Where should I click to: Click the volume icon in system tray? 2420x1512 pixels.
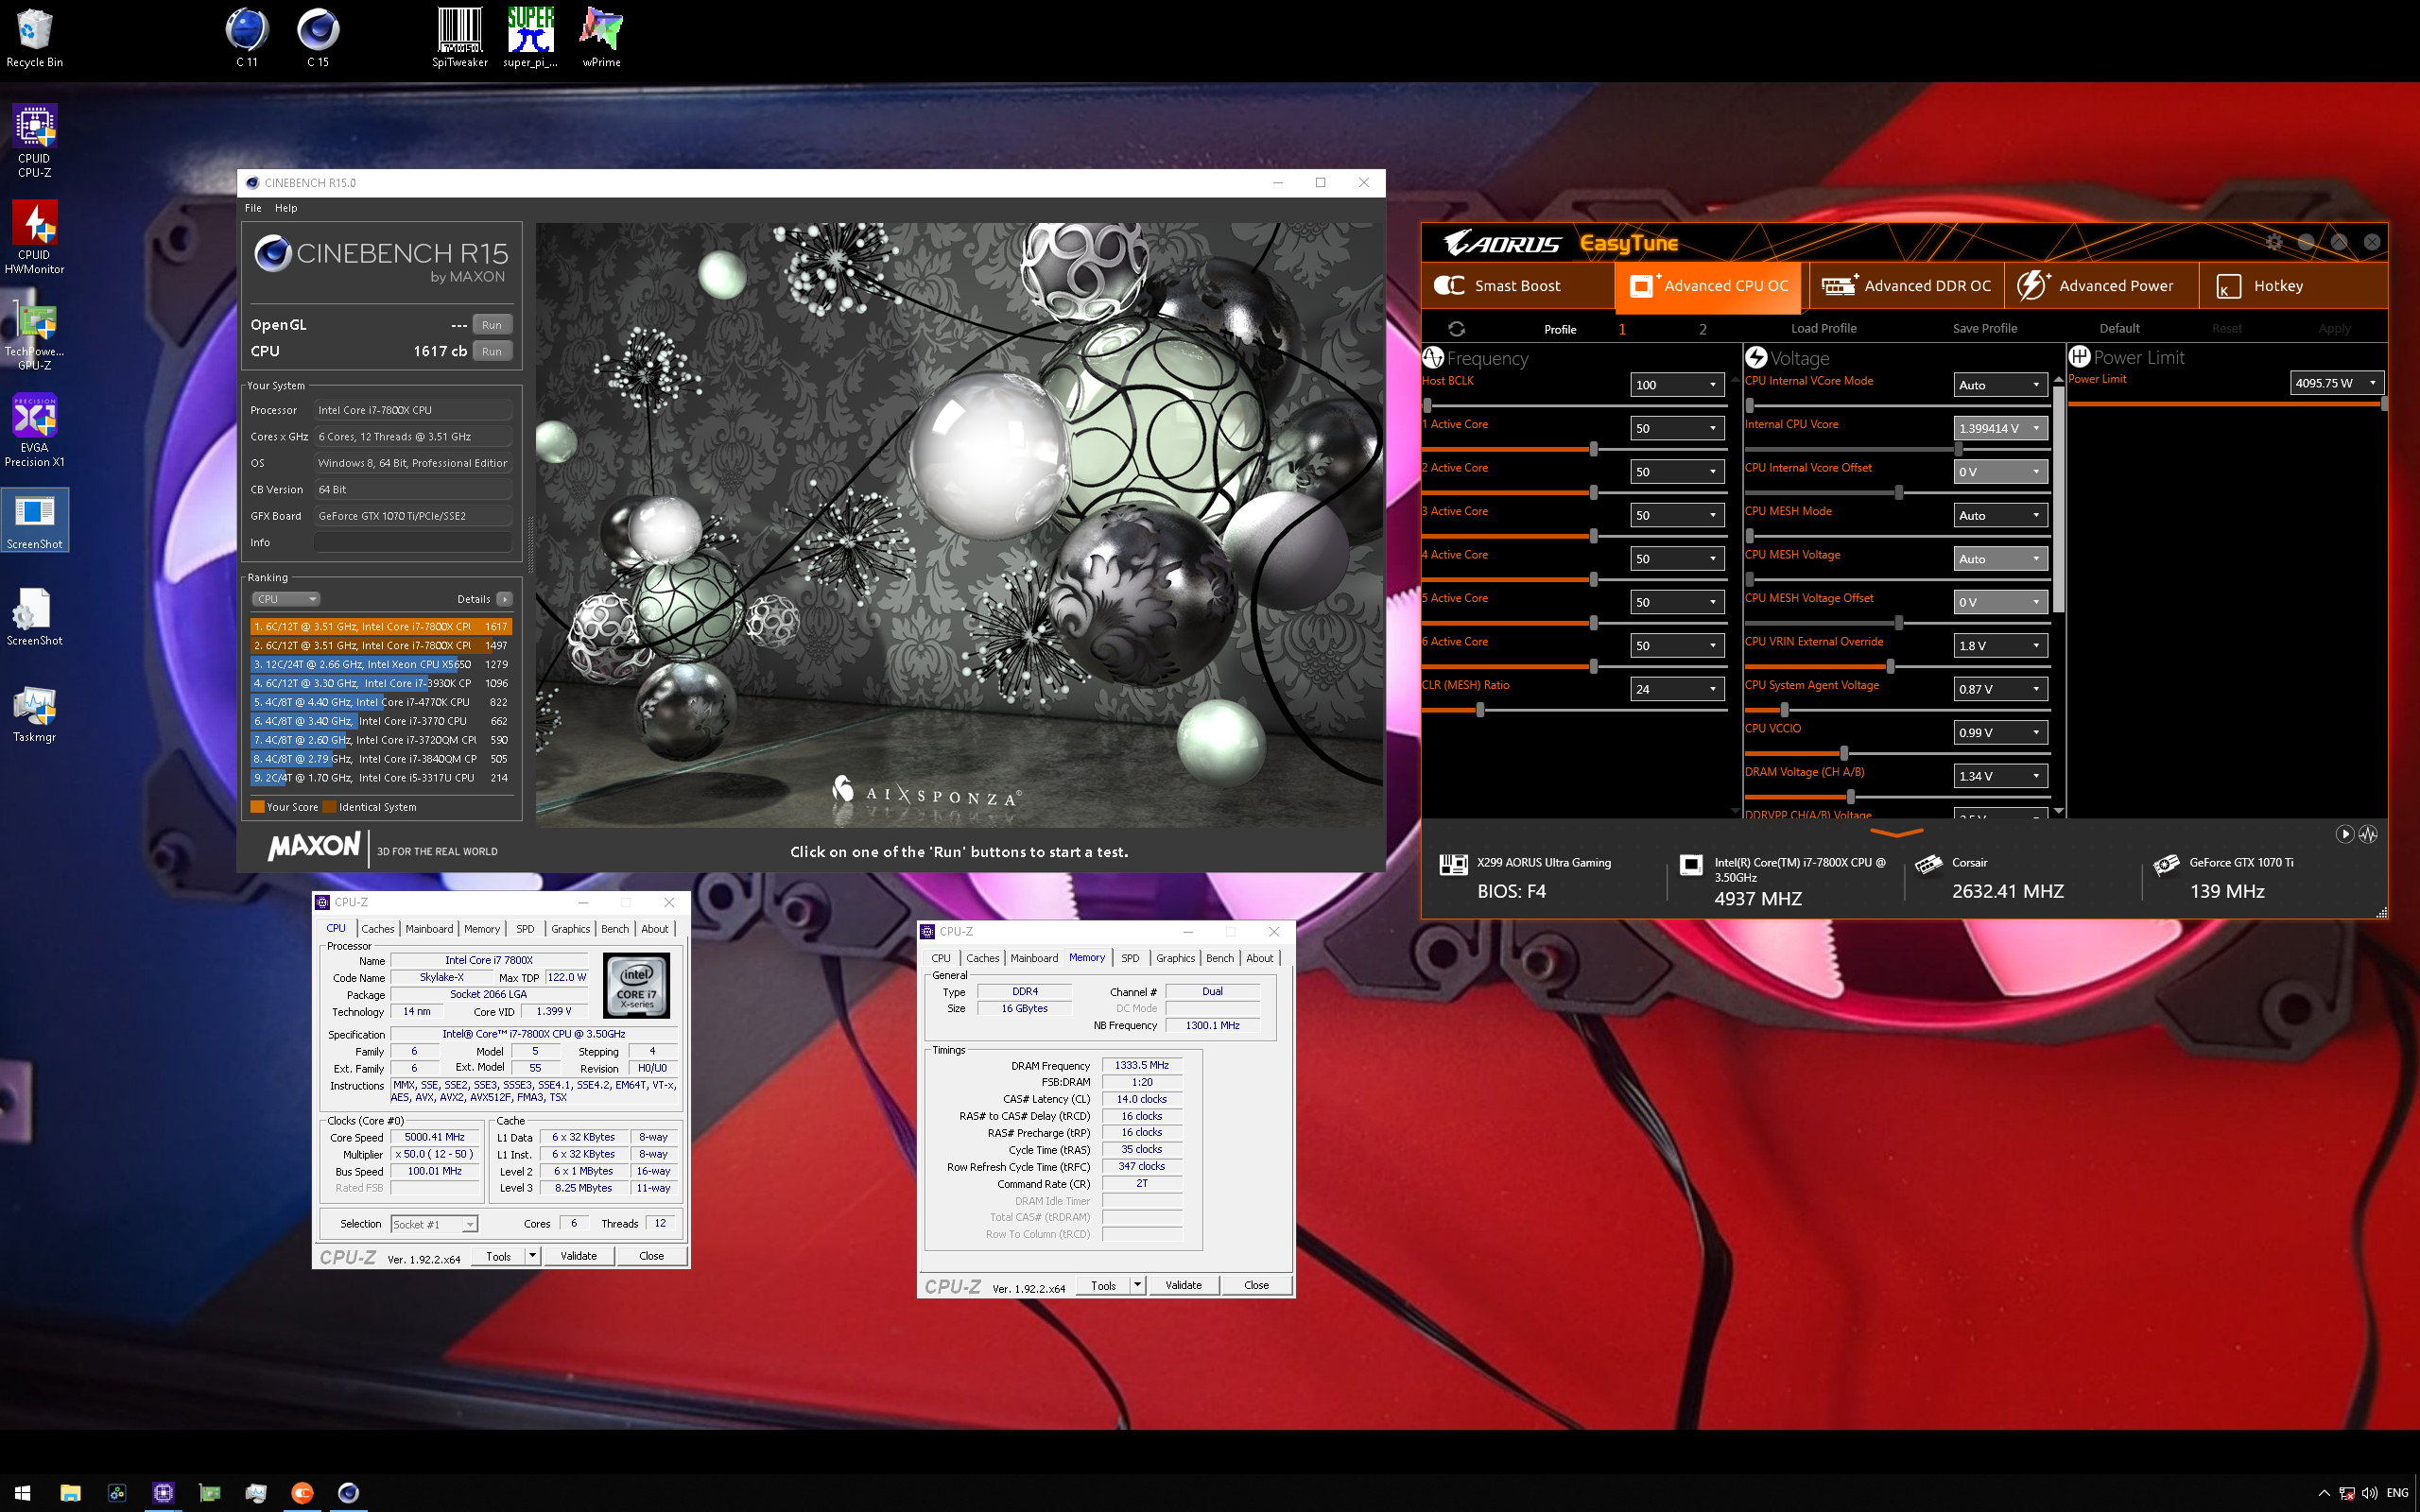click(2369, 1493)
